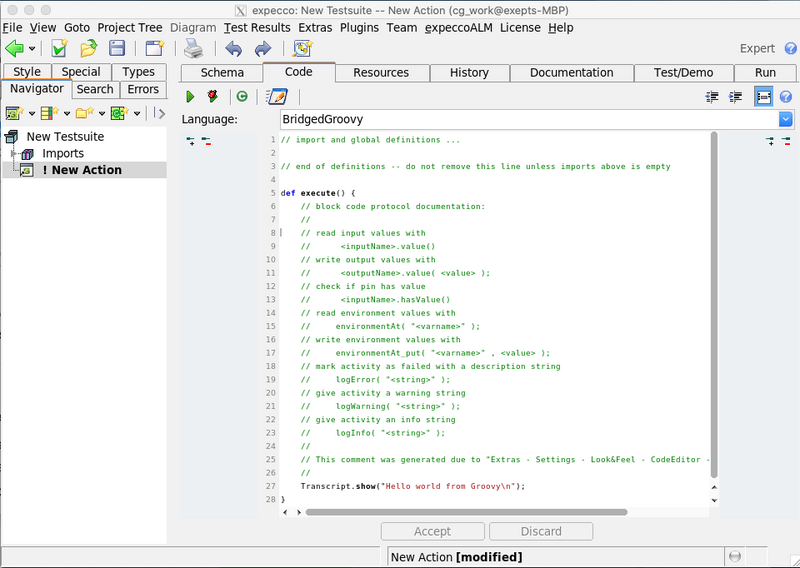Viewport: 800px width, 568px height.
Task: Click the horizontal scrollbar under the code editor
Action: point(466,512)
